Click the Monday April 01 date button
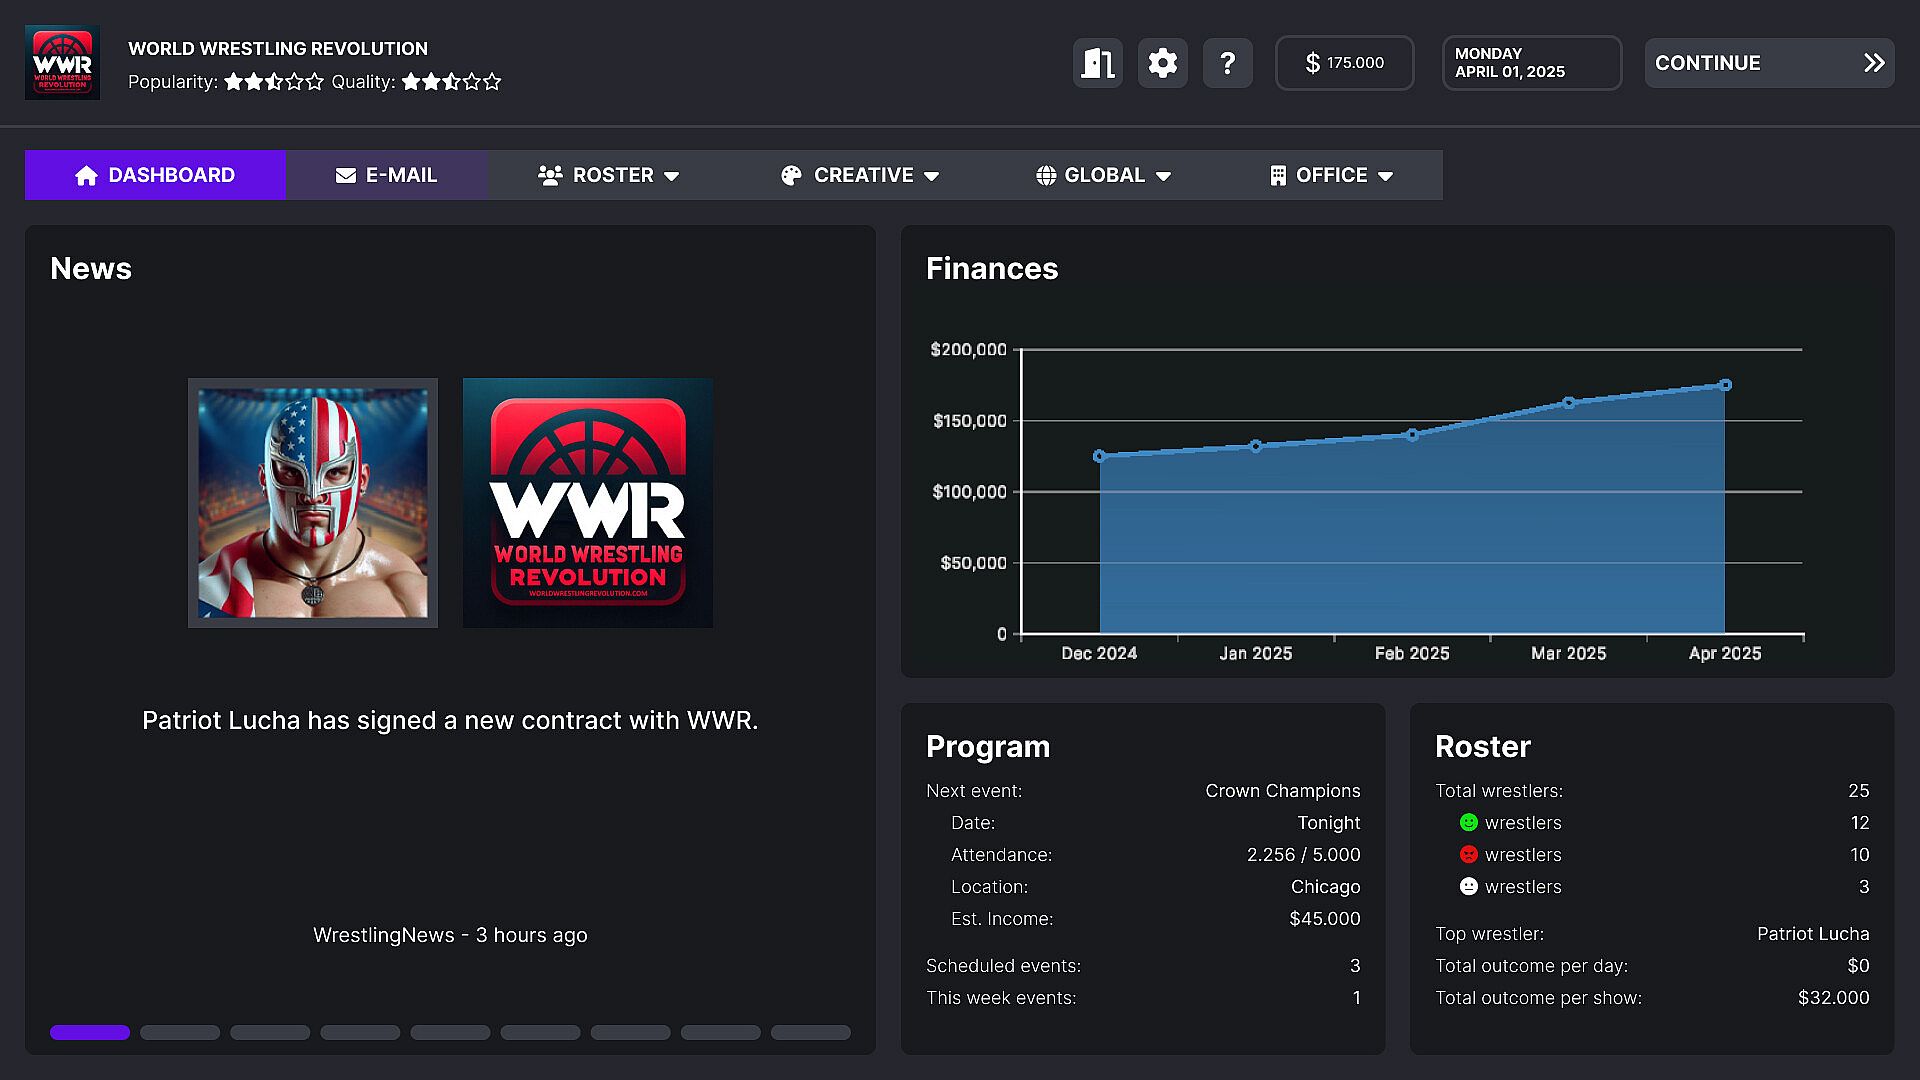This screenshot has height=1080, width=1920. pos(1531,63)
